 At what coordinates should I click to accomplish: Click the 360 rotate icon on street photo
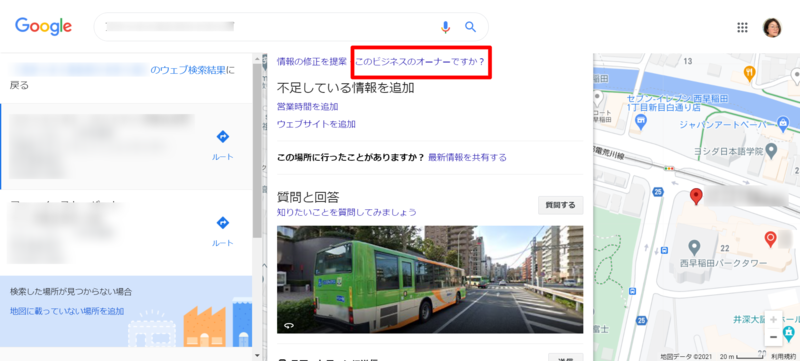tap(288, 325)
